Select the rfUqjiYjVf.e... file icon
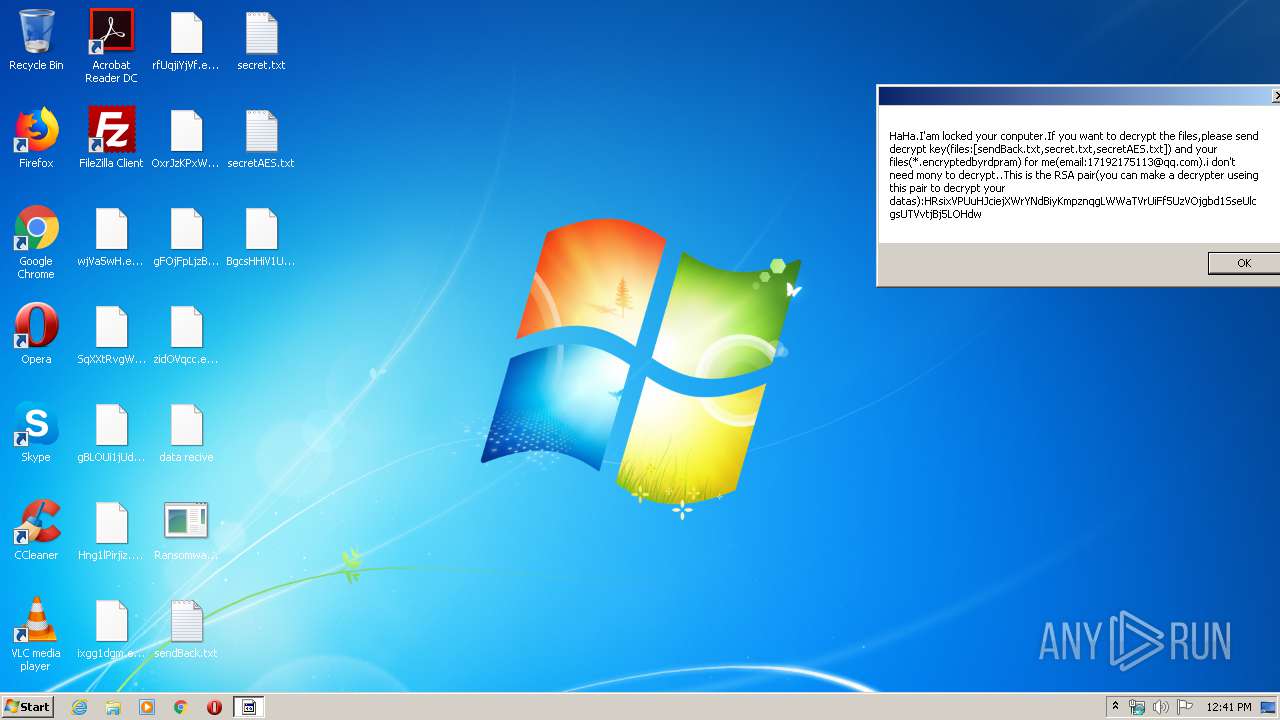The image size is (1280, 720). pos(186,40)
